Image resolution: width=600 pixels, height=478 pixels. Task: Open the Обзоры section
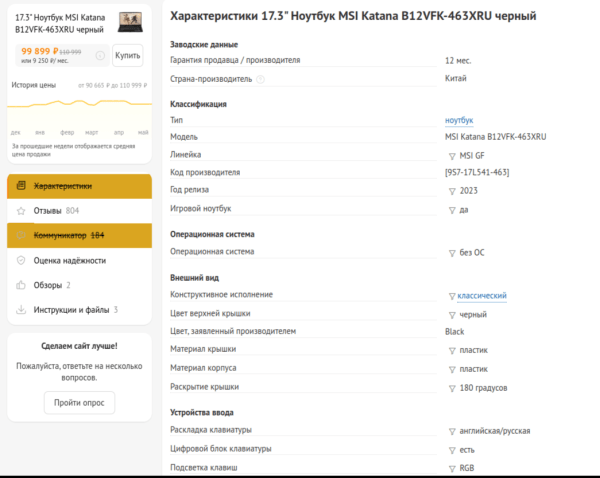click(80, 285)
